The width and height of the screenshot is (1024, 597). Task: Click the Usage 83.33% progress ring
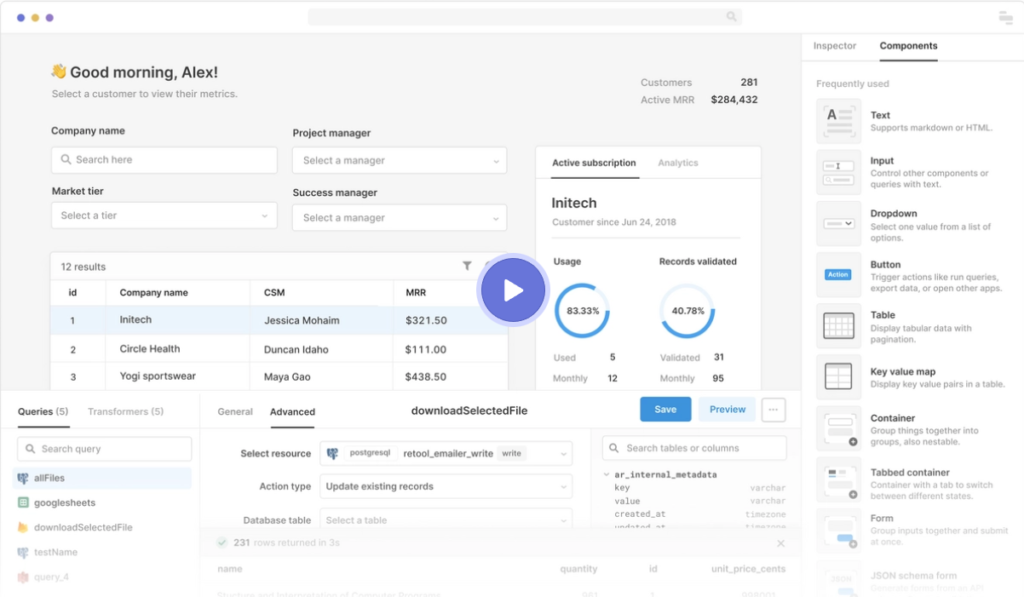pyautogui.click(x=582, y=311)
